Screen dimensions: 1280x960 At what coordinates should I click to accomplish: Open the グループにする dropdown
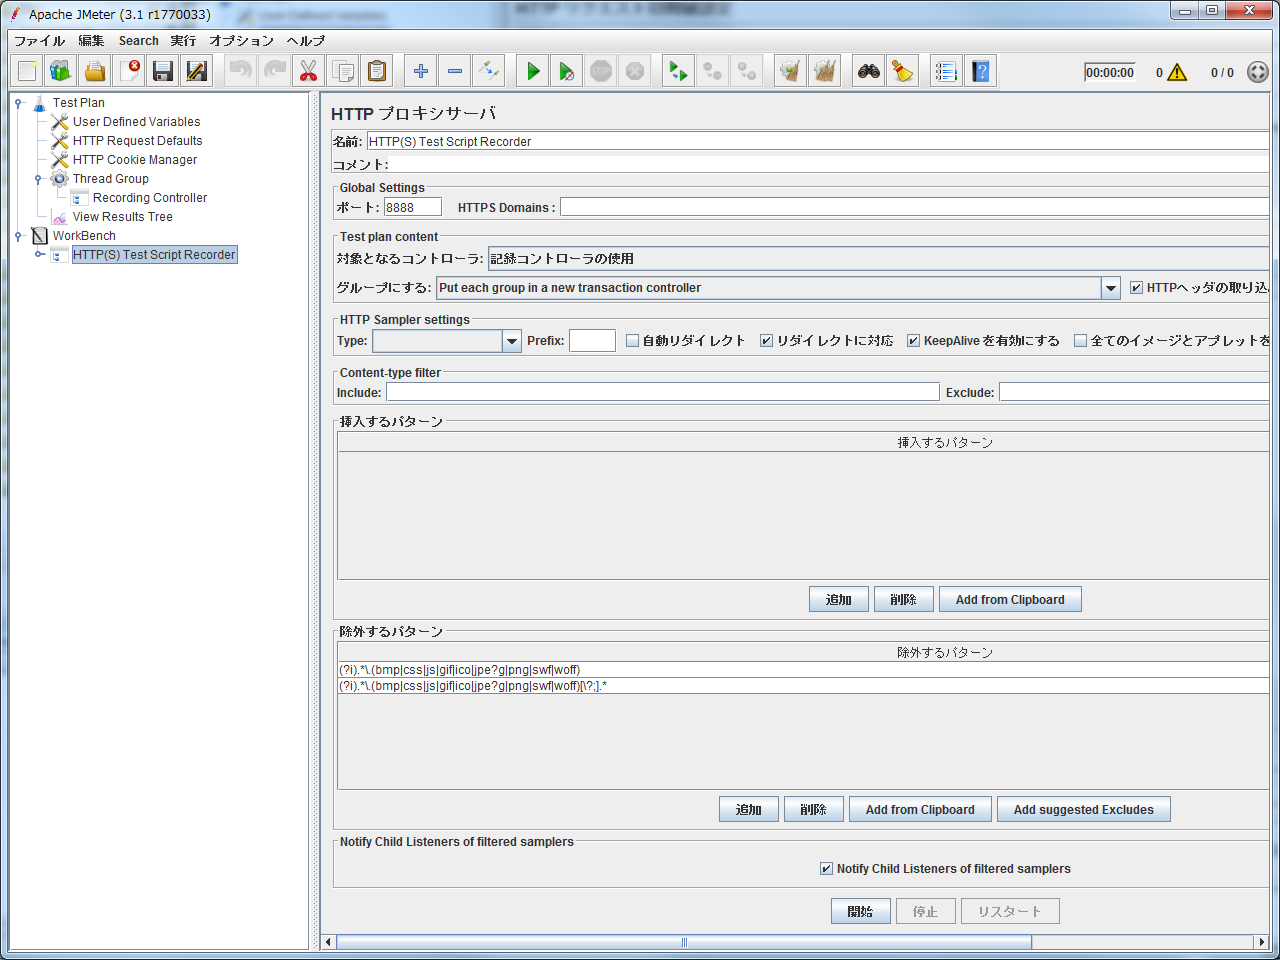pos(1110,288)
